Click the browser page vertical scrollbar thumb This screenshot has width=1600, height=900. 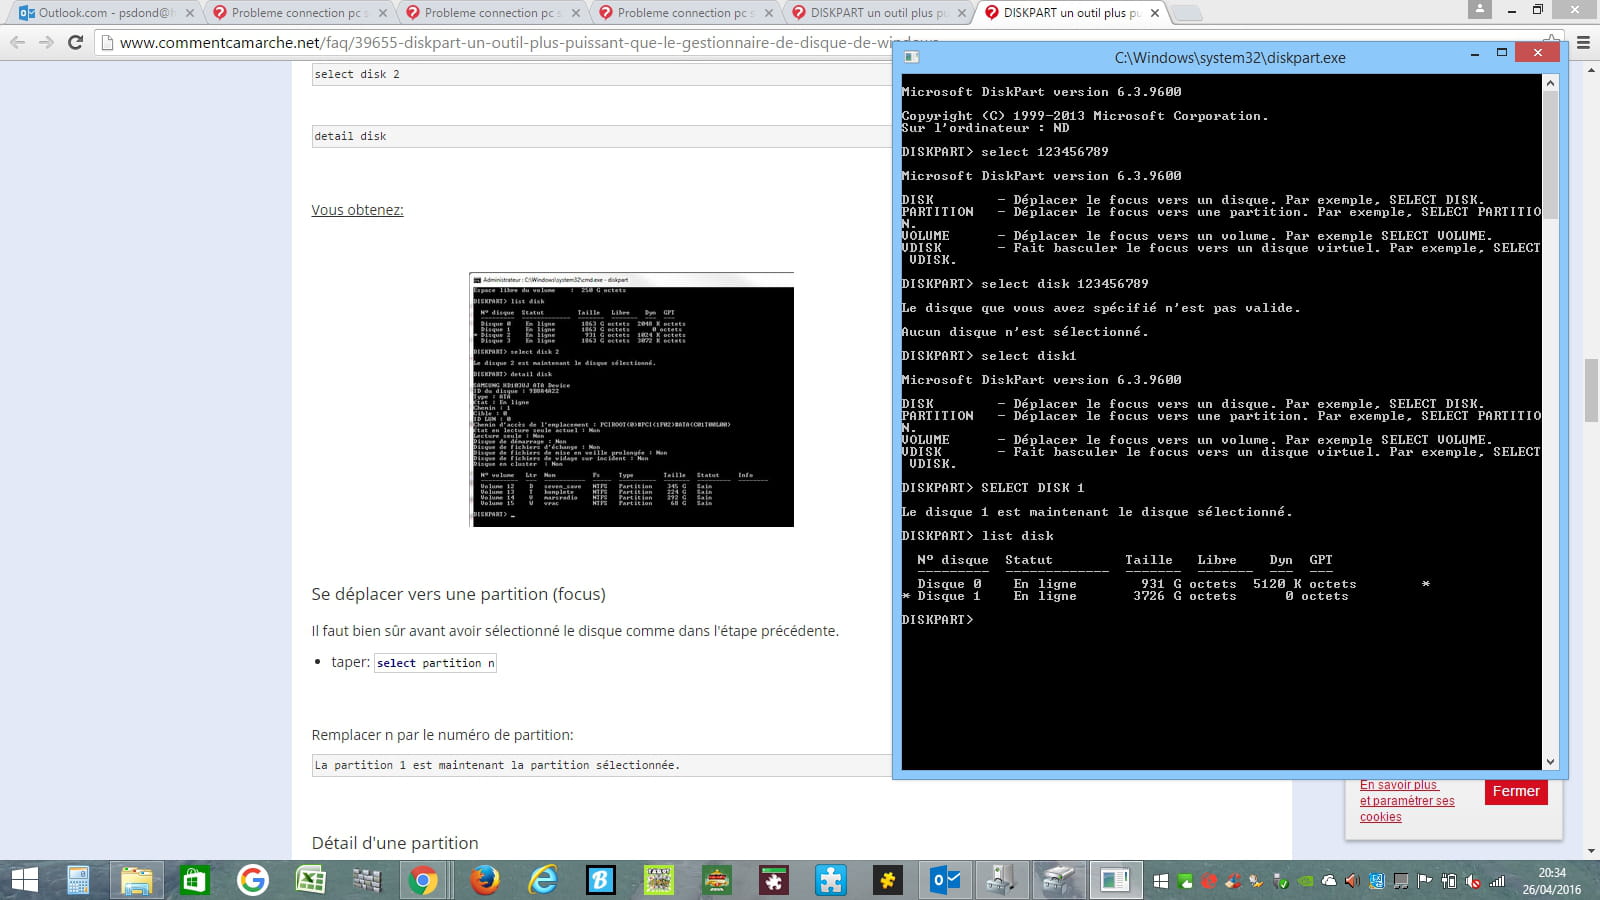(1591, 390)
